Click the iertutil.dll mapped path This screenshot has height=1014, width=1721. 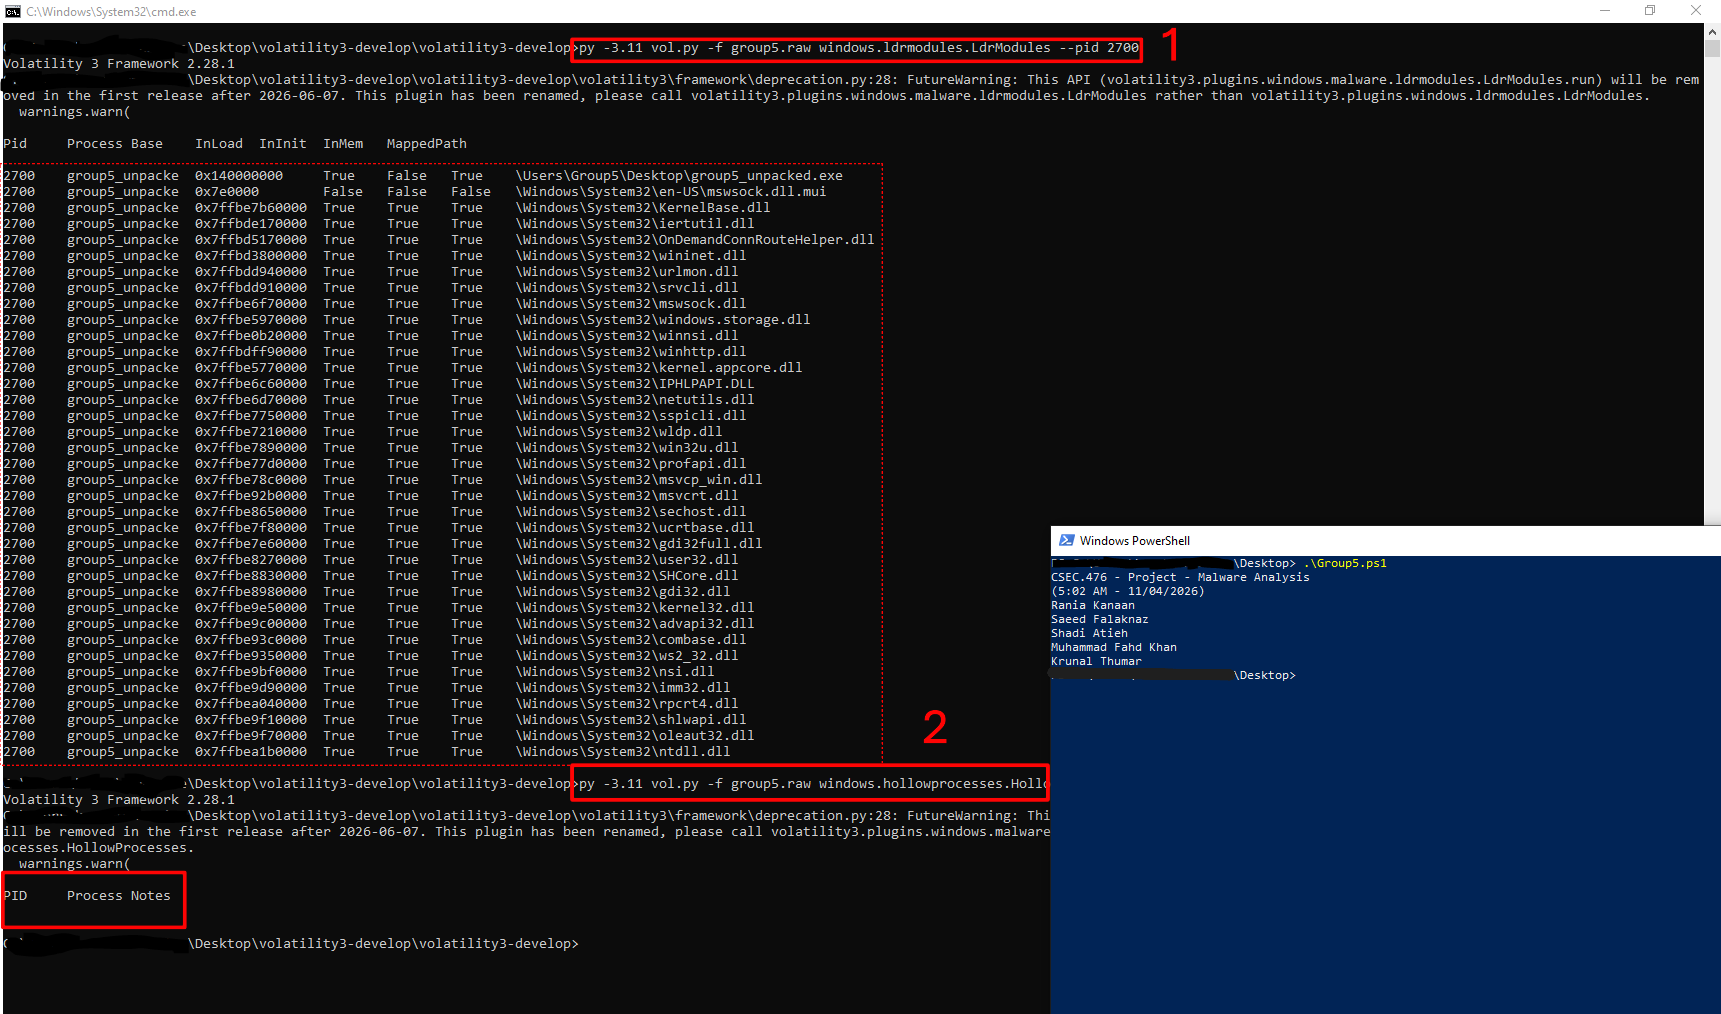coord(635,224)
